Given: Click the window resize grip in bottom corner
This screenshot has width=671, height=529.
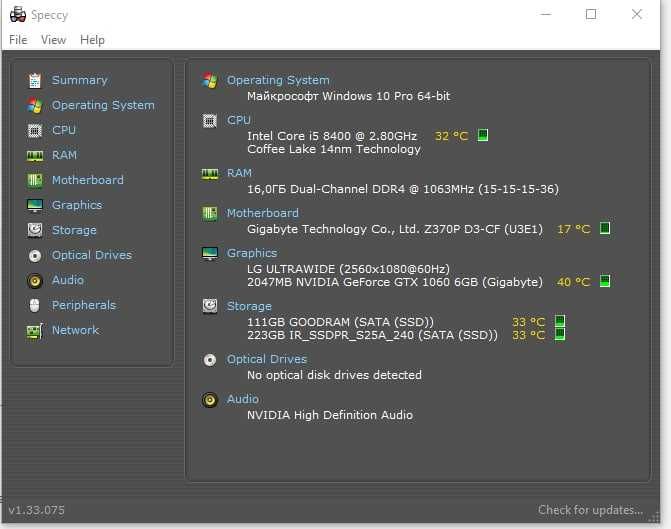Looking at the screenshot, I should pos(654,517).
